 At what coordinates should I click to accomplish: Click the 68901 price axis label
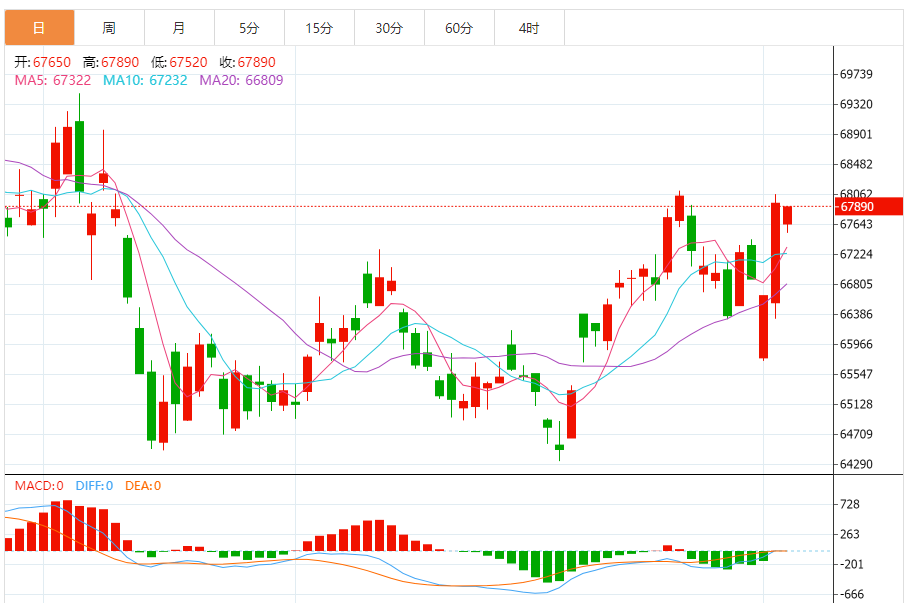tap(856, 134)
